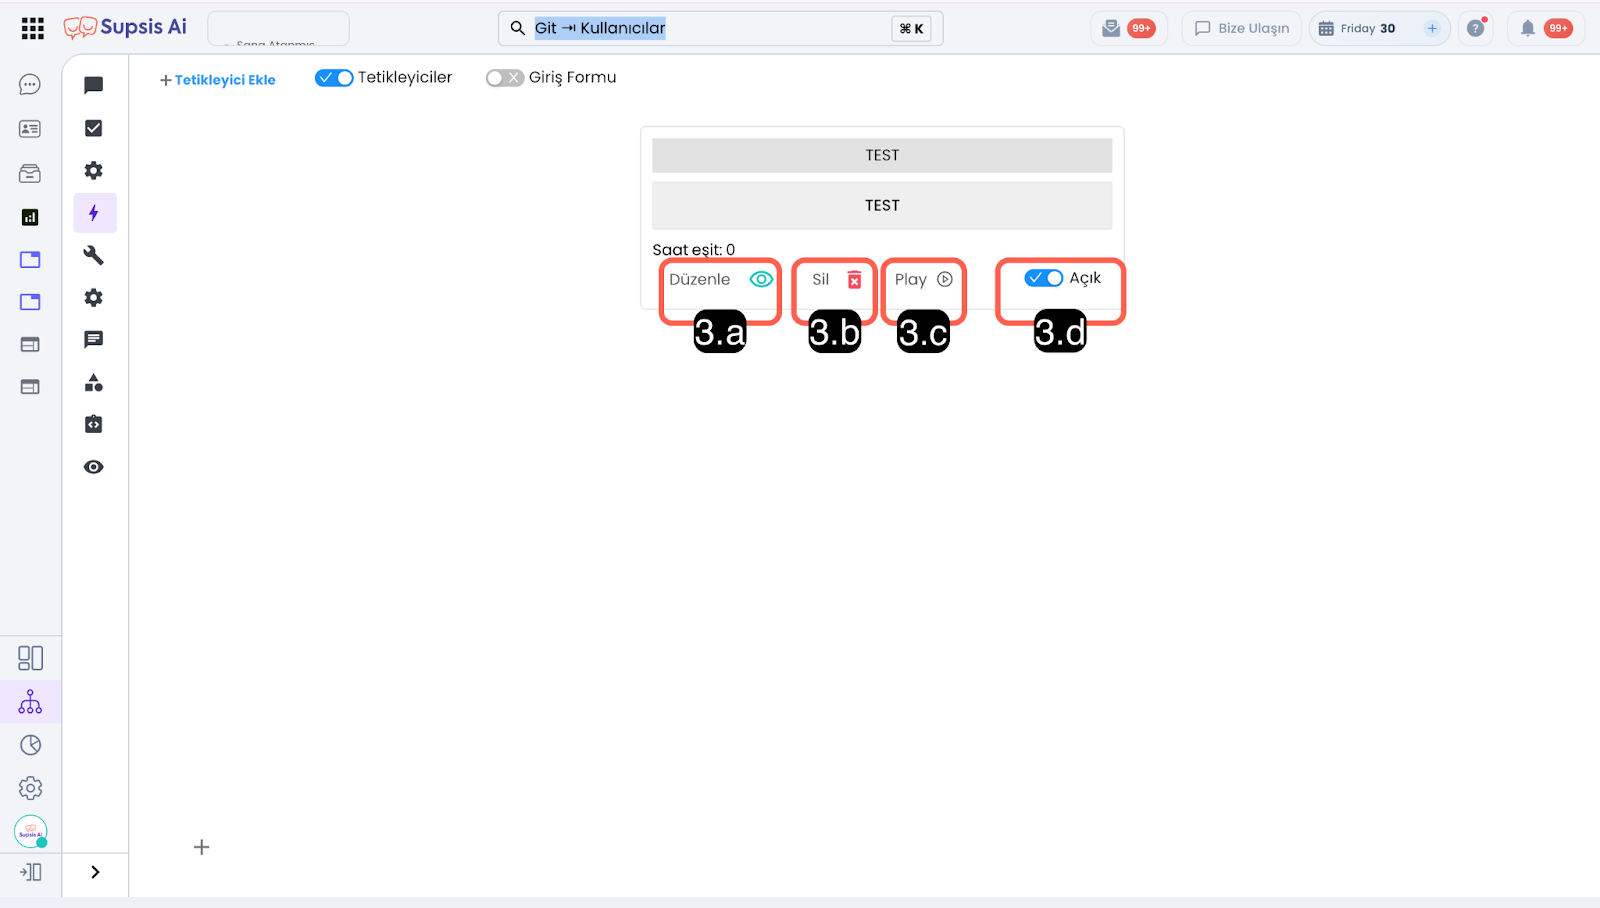
Task: Open the pie chart reports menu item
Action: [30, 745]
